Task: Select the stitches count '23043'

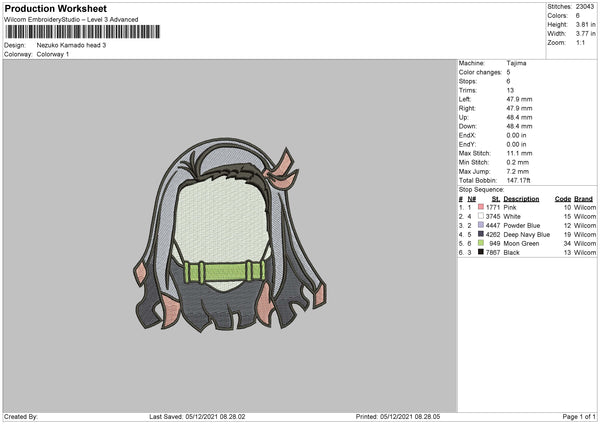Action: pos(585,7)
